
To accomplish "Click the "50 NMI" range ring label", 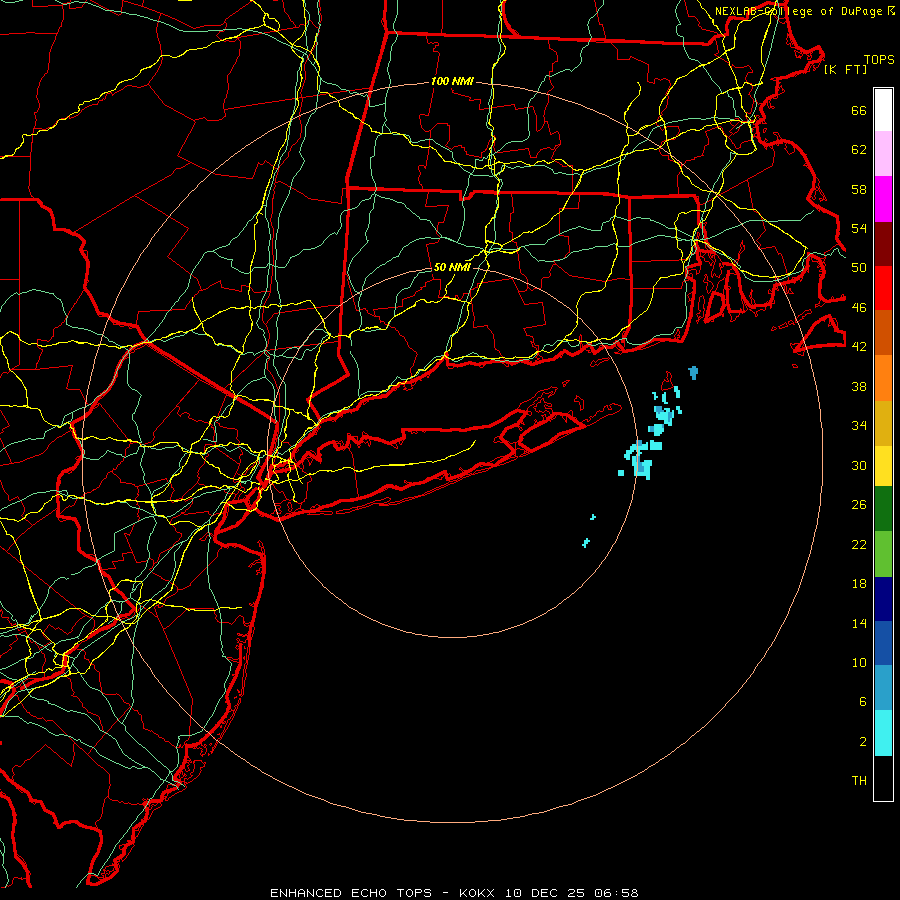I will (452, 267).
